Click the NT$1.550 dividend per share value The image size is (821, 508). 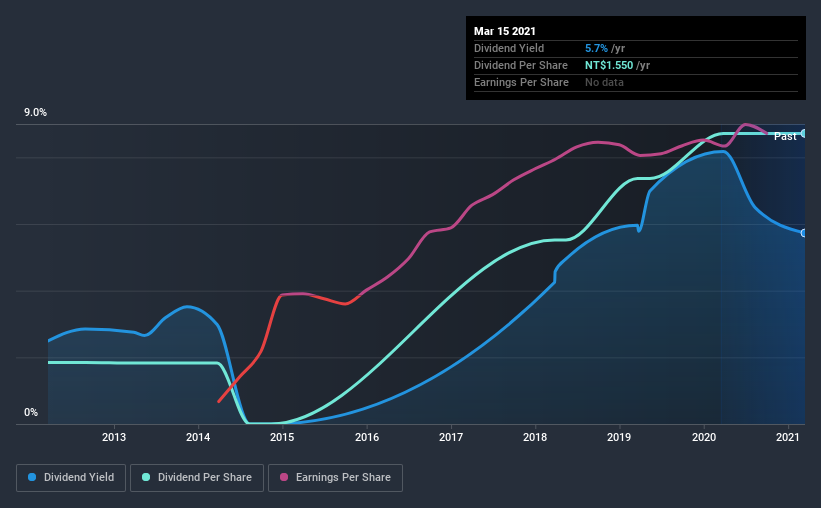tap(609, 65)
